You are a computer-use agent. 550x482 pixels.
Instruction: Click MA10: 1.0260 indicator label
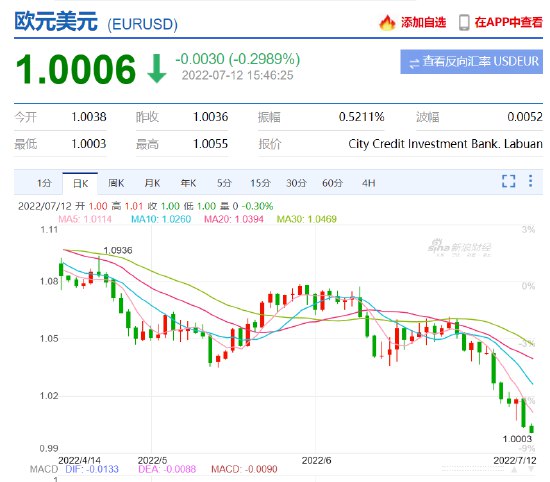[x=161, y=219]
